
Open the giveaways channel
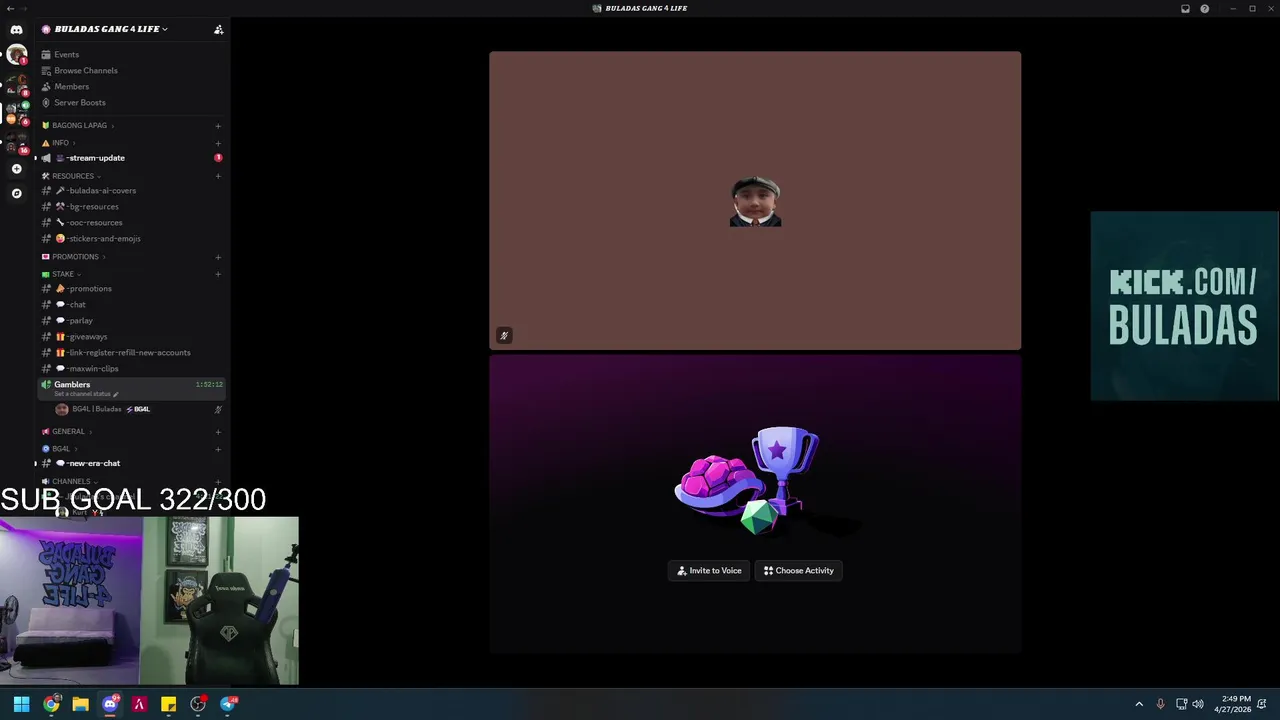tap(131, 336)
